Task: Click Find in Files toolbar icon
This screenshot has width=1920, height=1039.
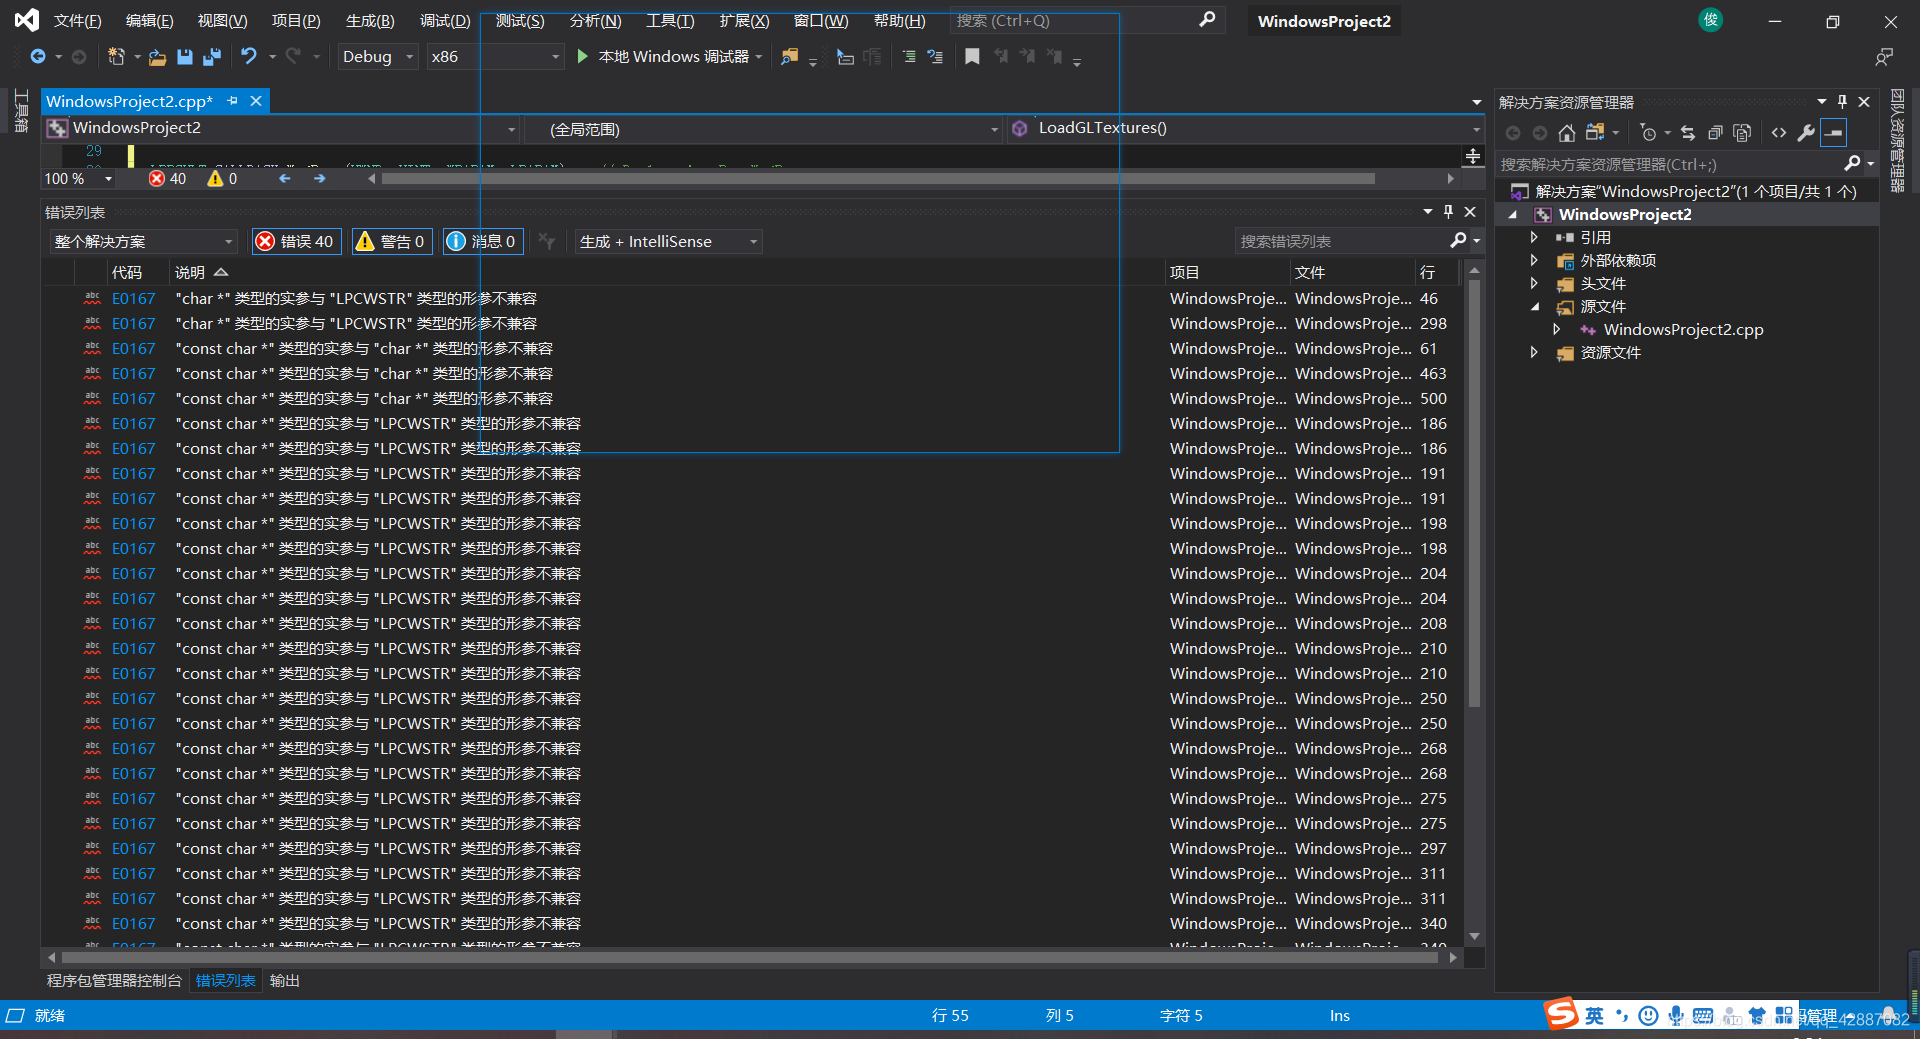Action: point(790,57)
